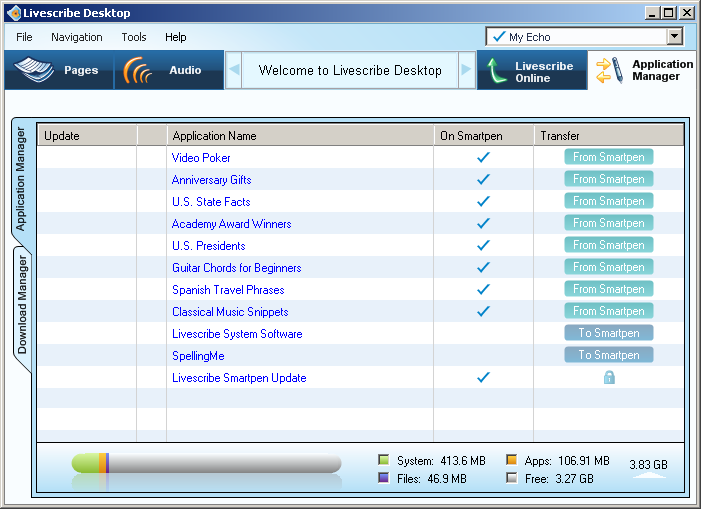Open the File menu

[x=24, y=37]
